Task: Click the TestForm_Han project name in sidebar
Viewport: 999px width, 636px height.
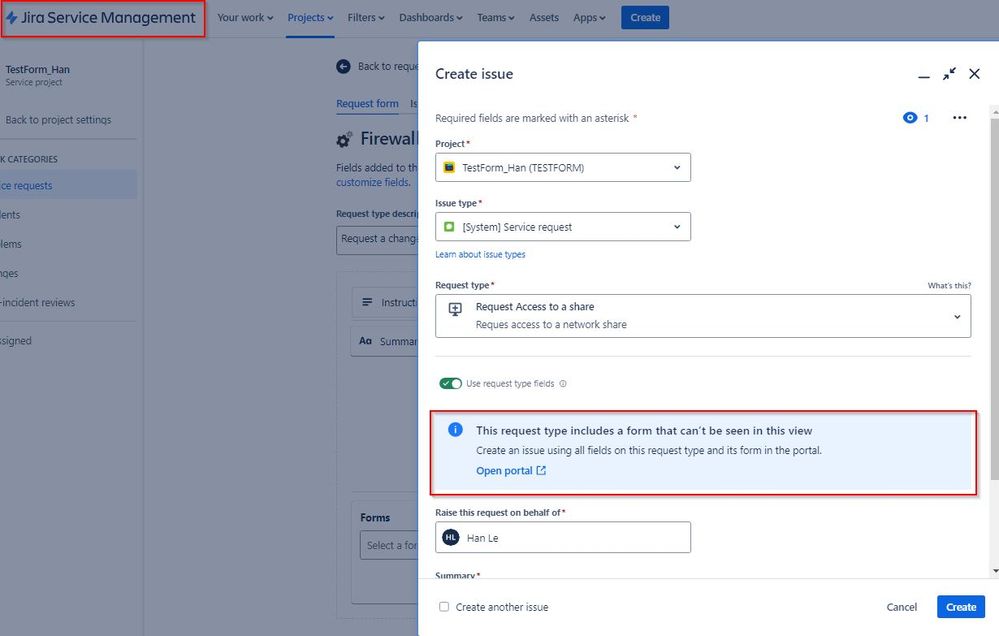Action: (x=38, y=69)
